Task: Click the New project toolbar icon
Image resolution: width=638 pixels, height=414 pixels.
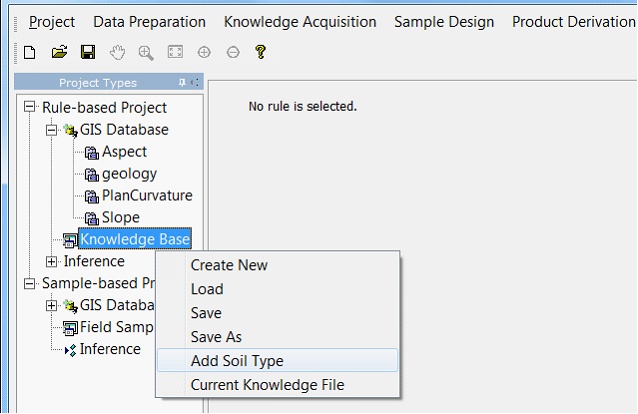Action: click(x=30, y=53)
